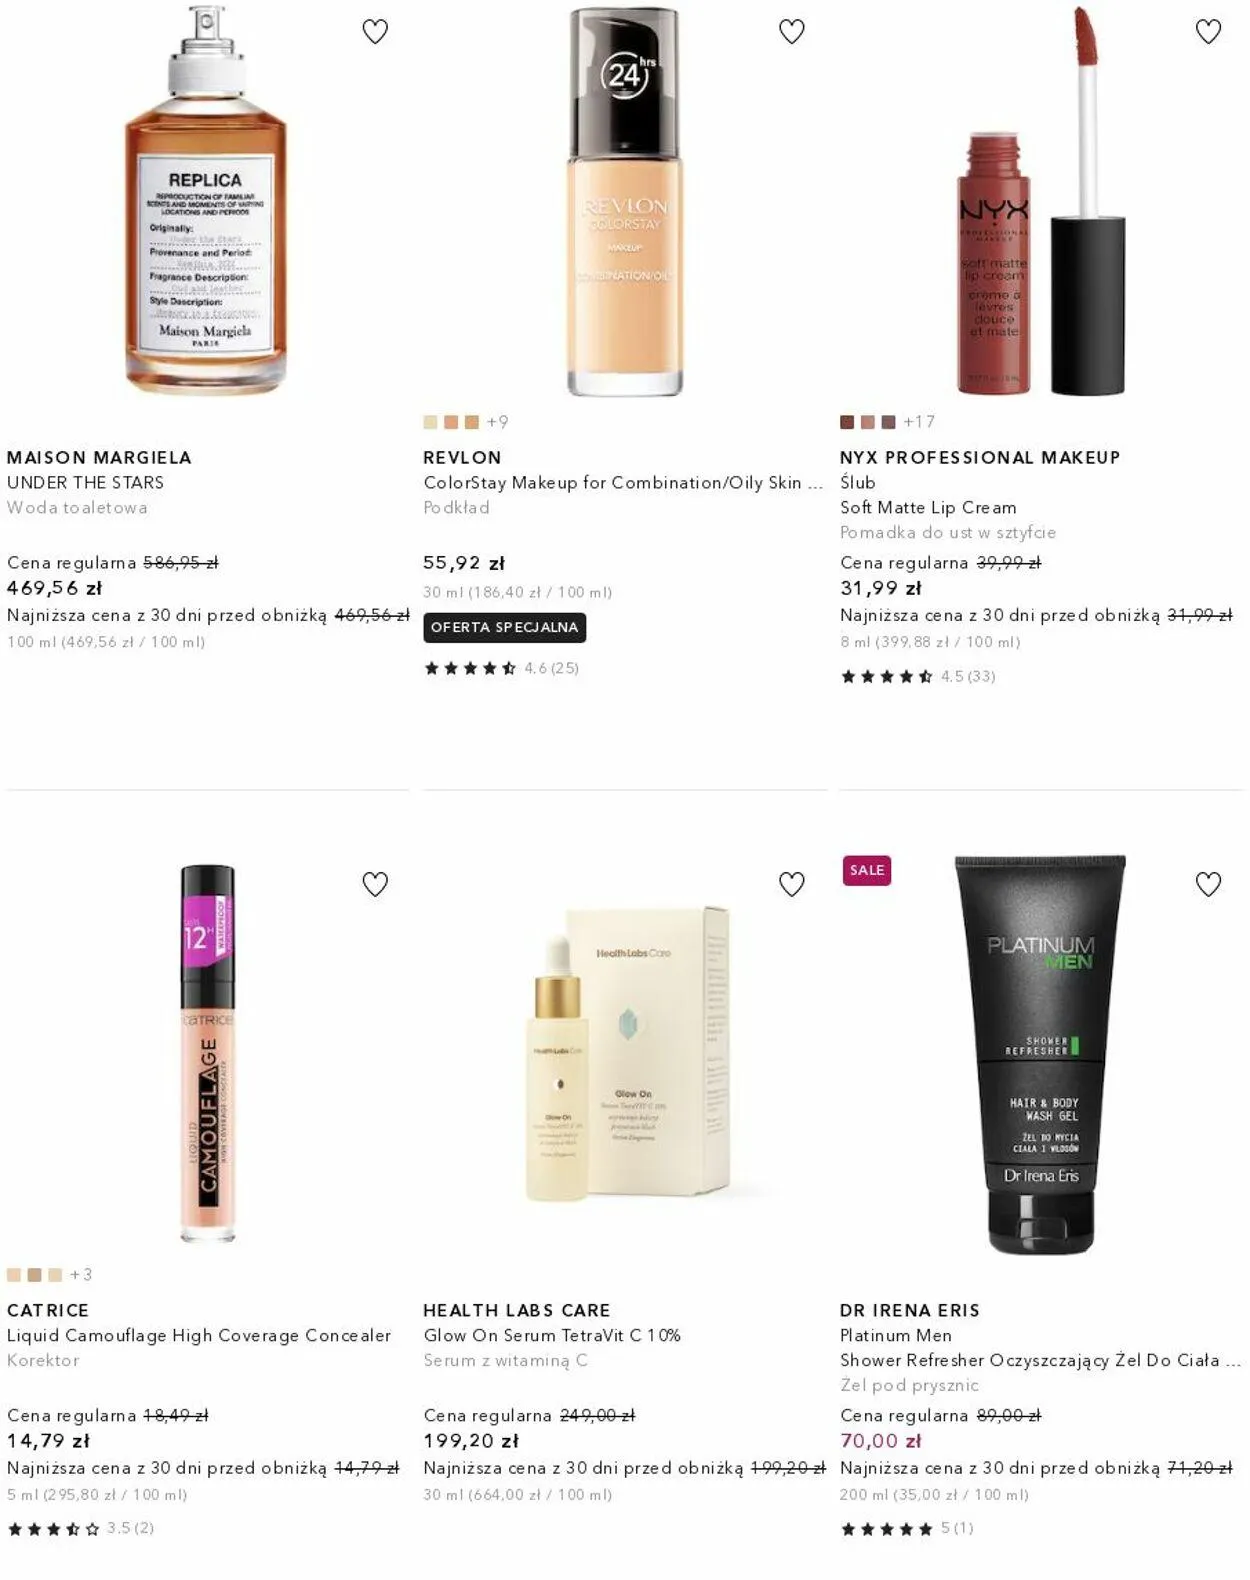Heart the Catrice Liquid Camouflage concealer

click(x=375, y=884)
